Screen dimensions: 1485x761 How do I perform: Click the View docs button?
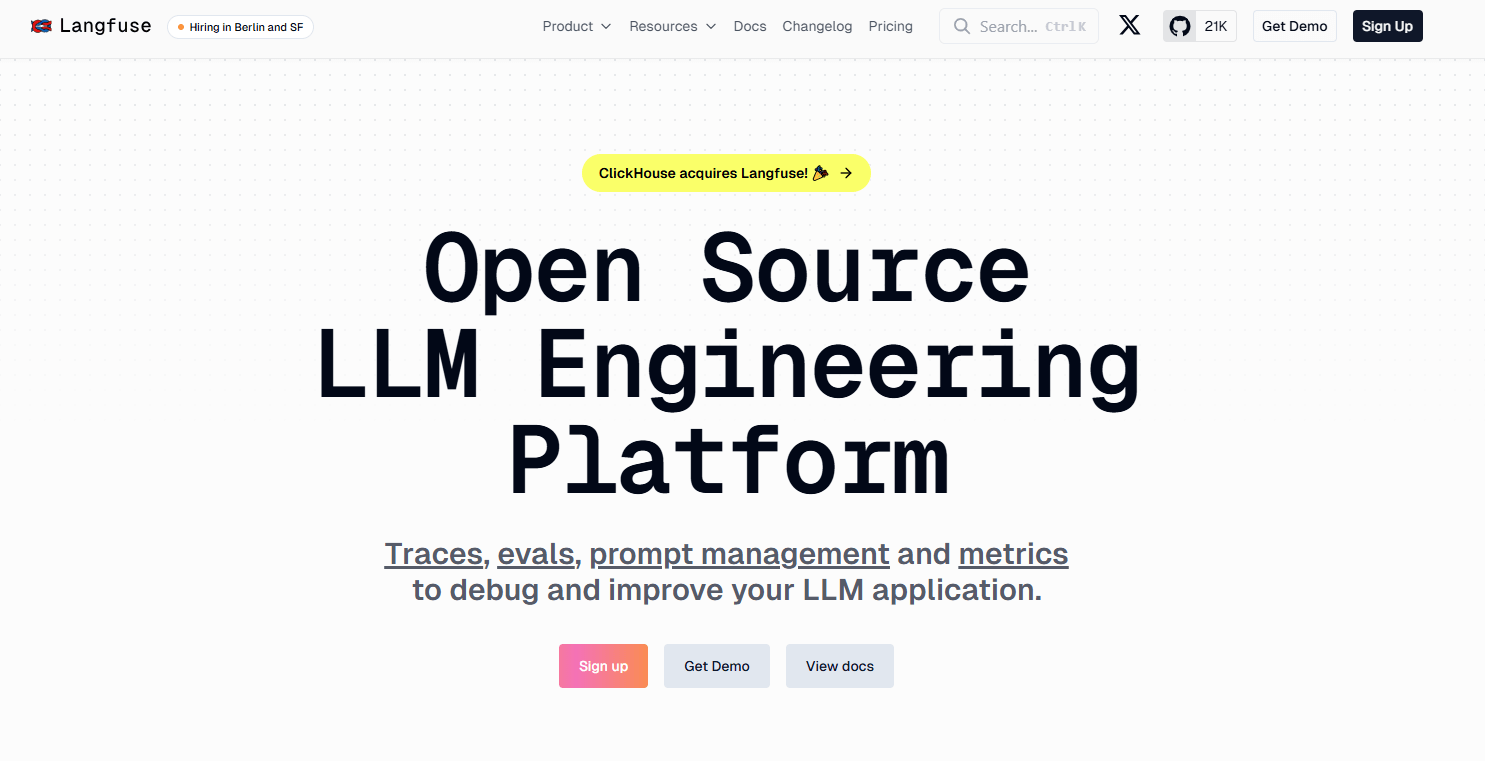pyautogui.click(x=839, y=665)
